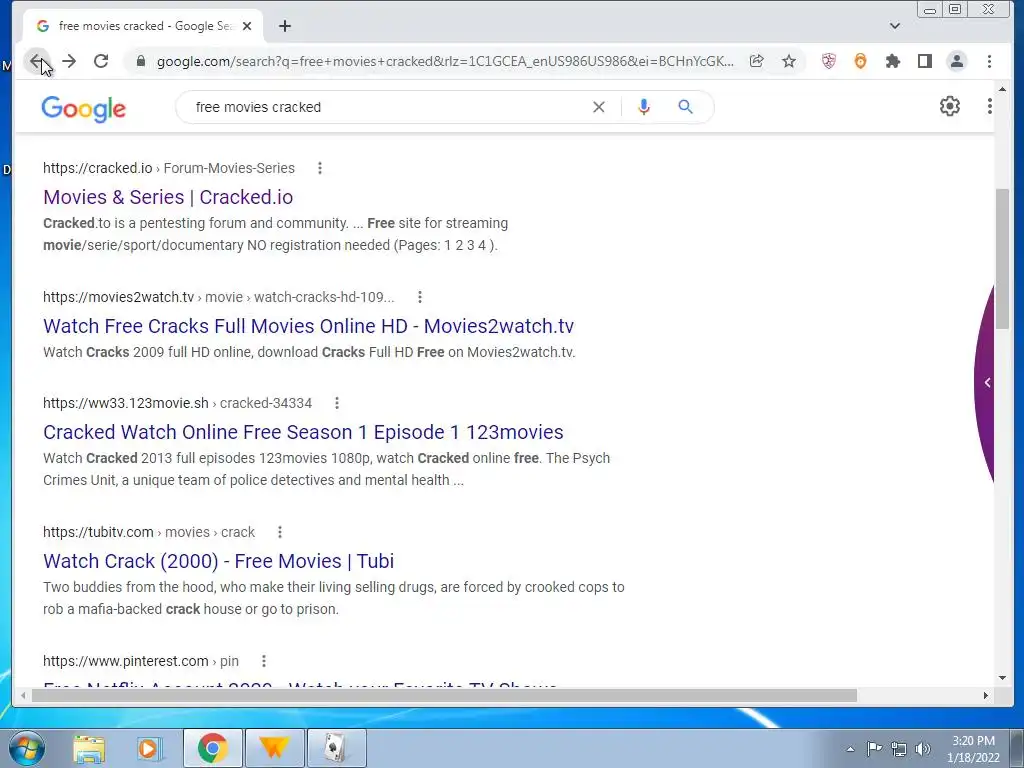Switch to Chrome on the taskbar
This screenshot has height=768, width=1024.
213,749
